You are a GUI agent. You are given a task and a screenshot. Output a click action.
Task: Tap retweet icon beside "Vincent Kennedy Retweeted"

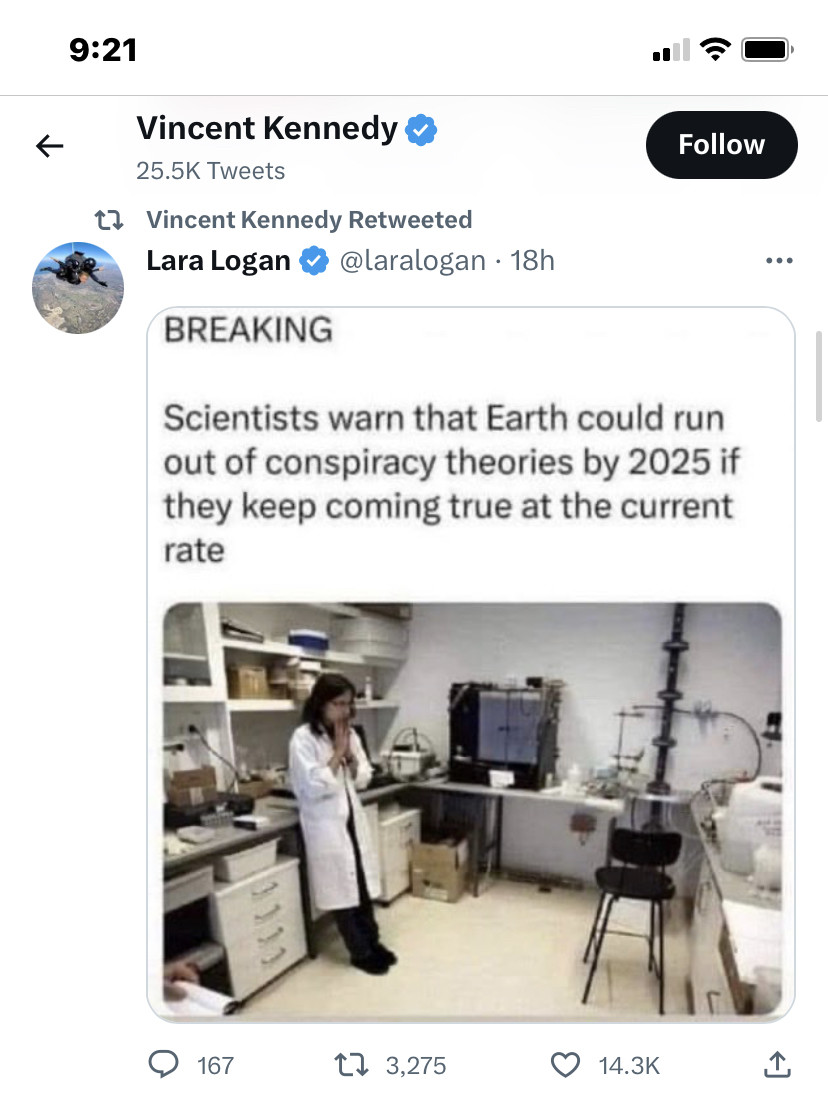[108, 220]
